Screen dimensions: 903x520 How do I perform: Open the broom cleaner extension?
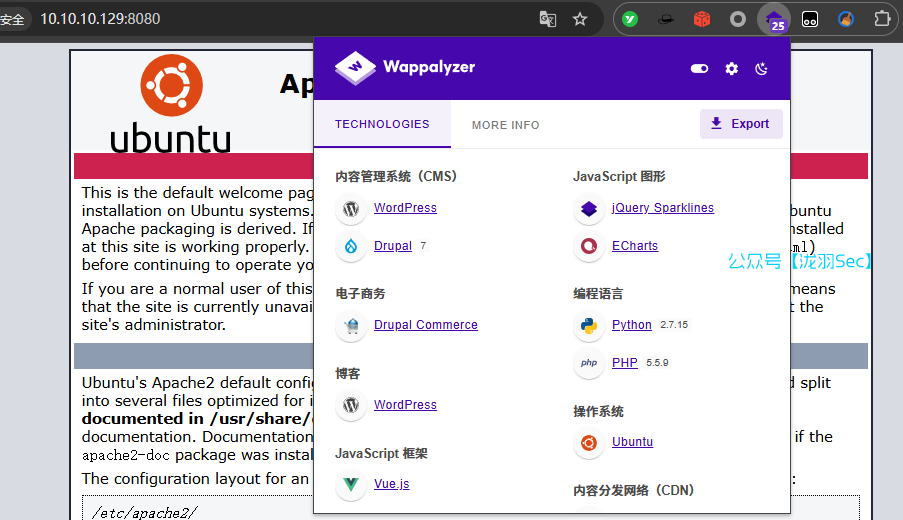click(846, 19)
